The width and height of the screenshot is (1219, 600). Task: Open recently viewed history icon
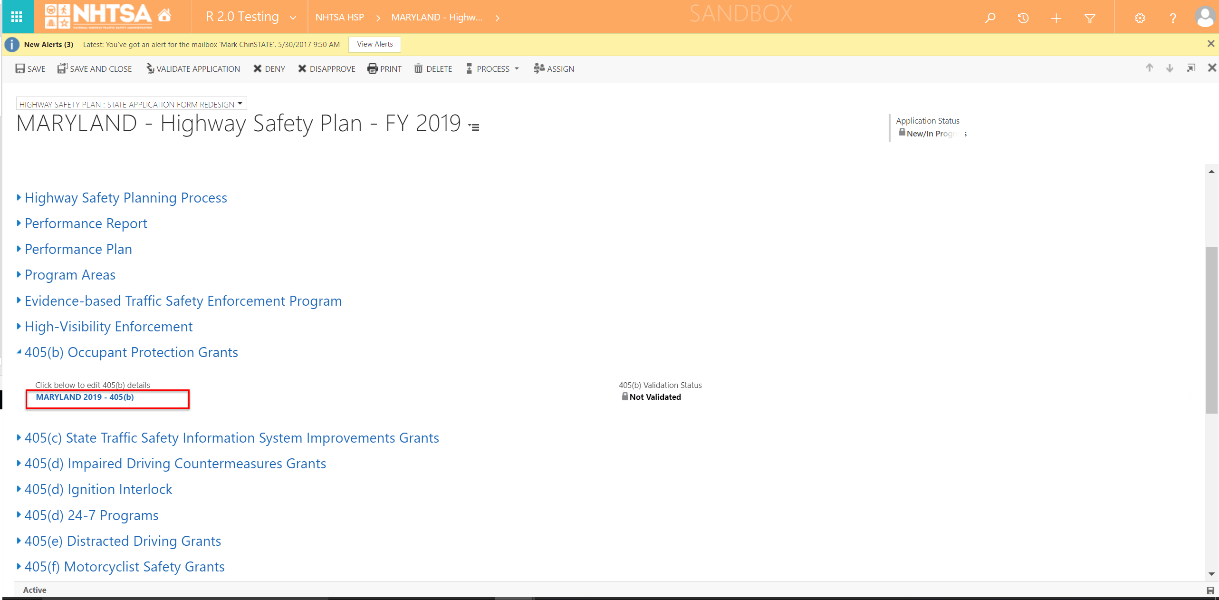point(1023,18)
